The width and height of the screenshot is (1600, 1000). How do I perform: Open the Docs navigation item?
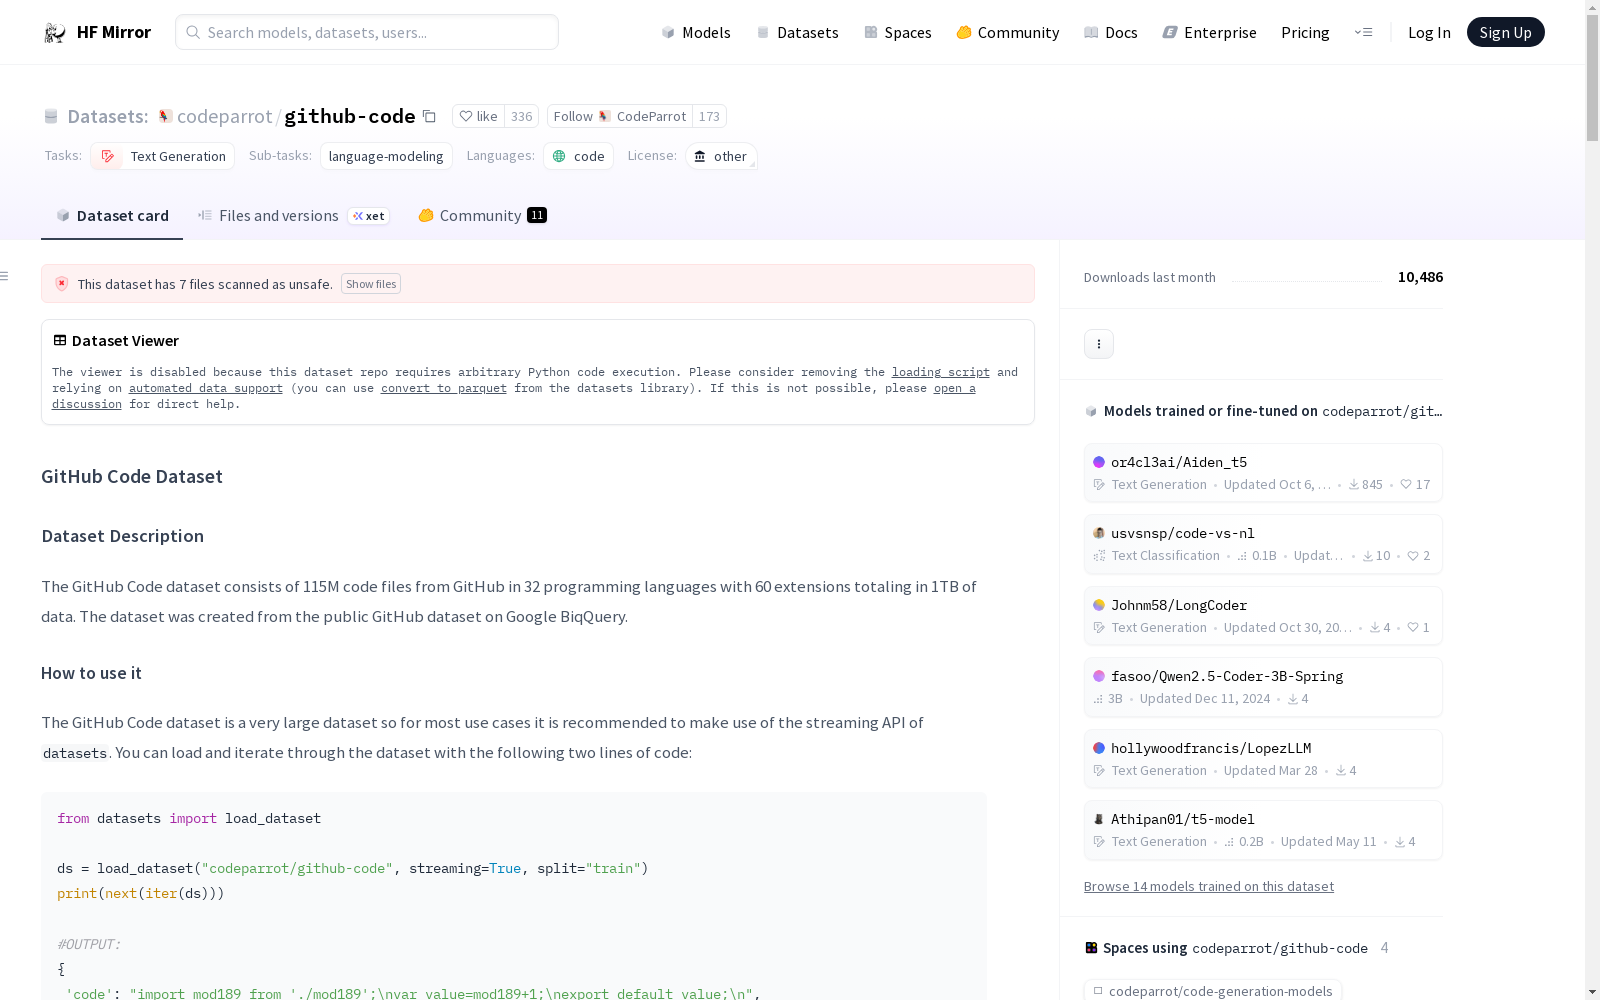[1111, 32]
